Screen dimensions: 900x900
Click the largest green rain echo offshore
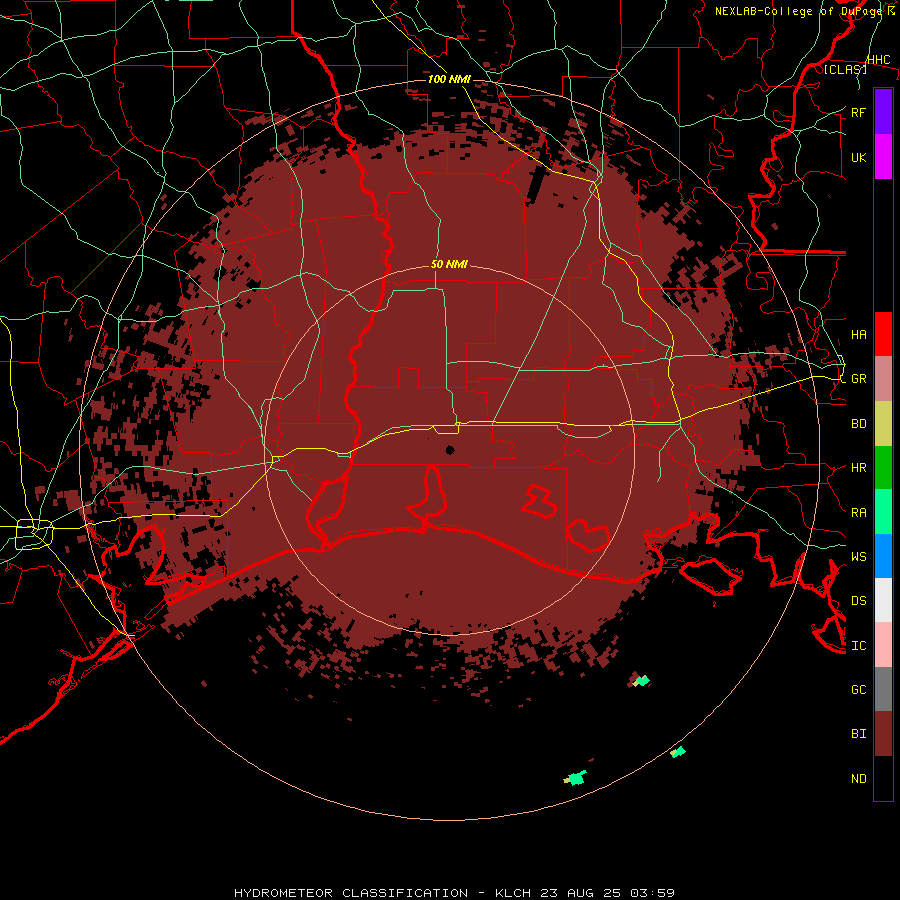575,778
